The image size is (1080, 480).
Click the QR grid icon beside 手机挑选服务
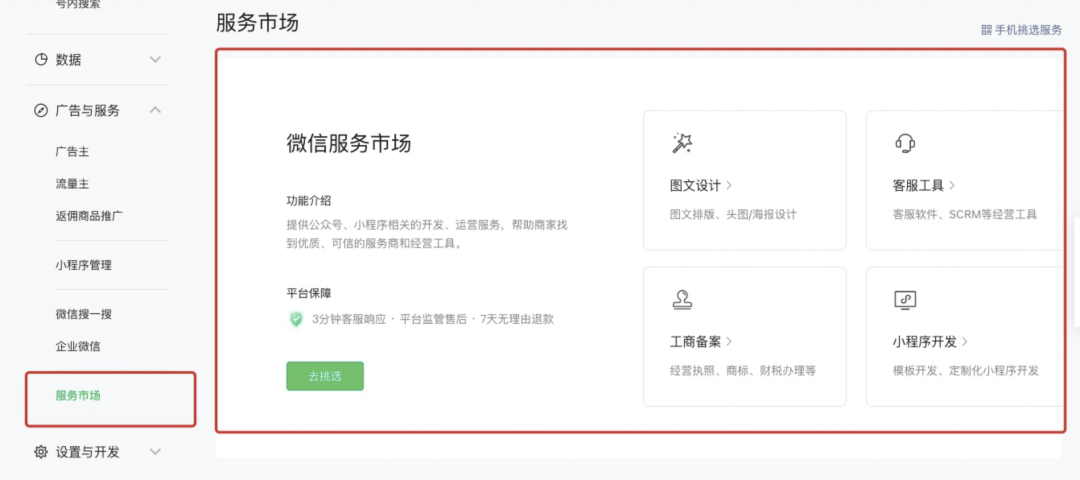point(986,30)
